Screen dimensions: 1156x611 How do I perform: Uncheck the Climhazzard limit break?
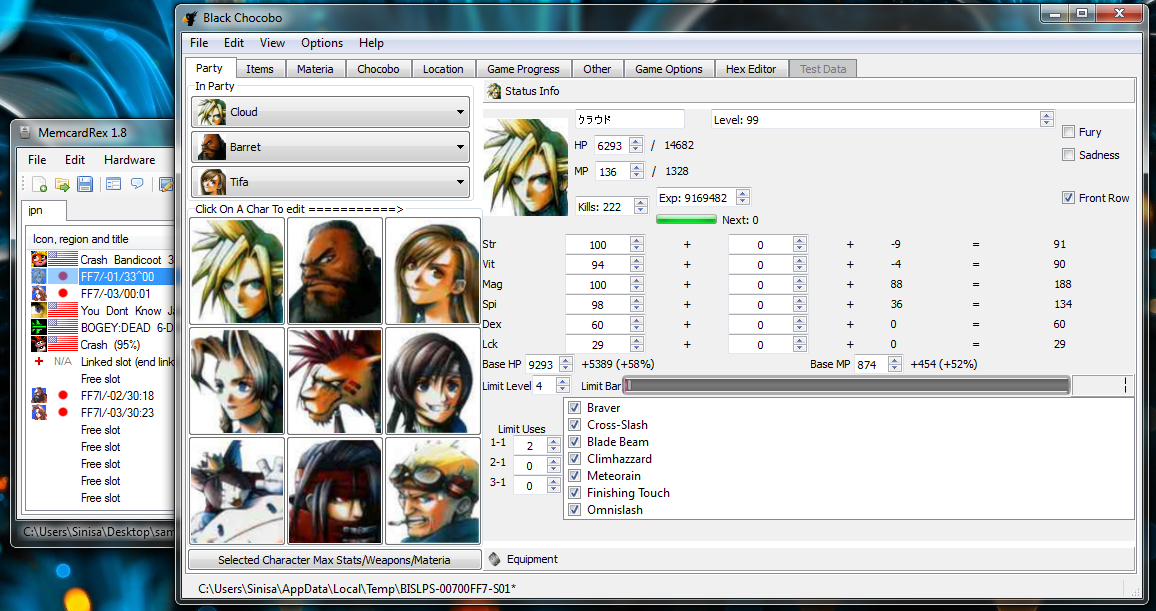tap(575, 458)
